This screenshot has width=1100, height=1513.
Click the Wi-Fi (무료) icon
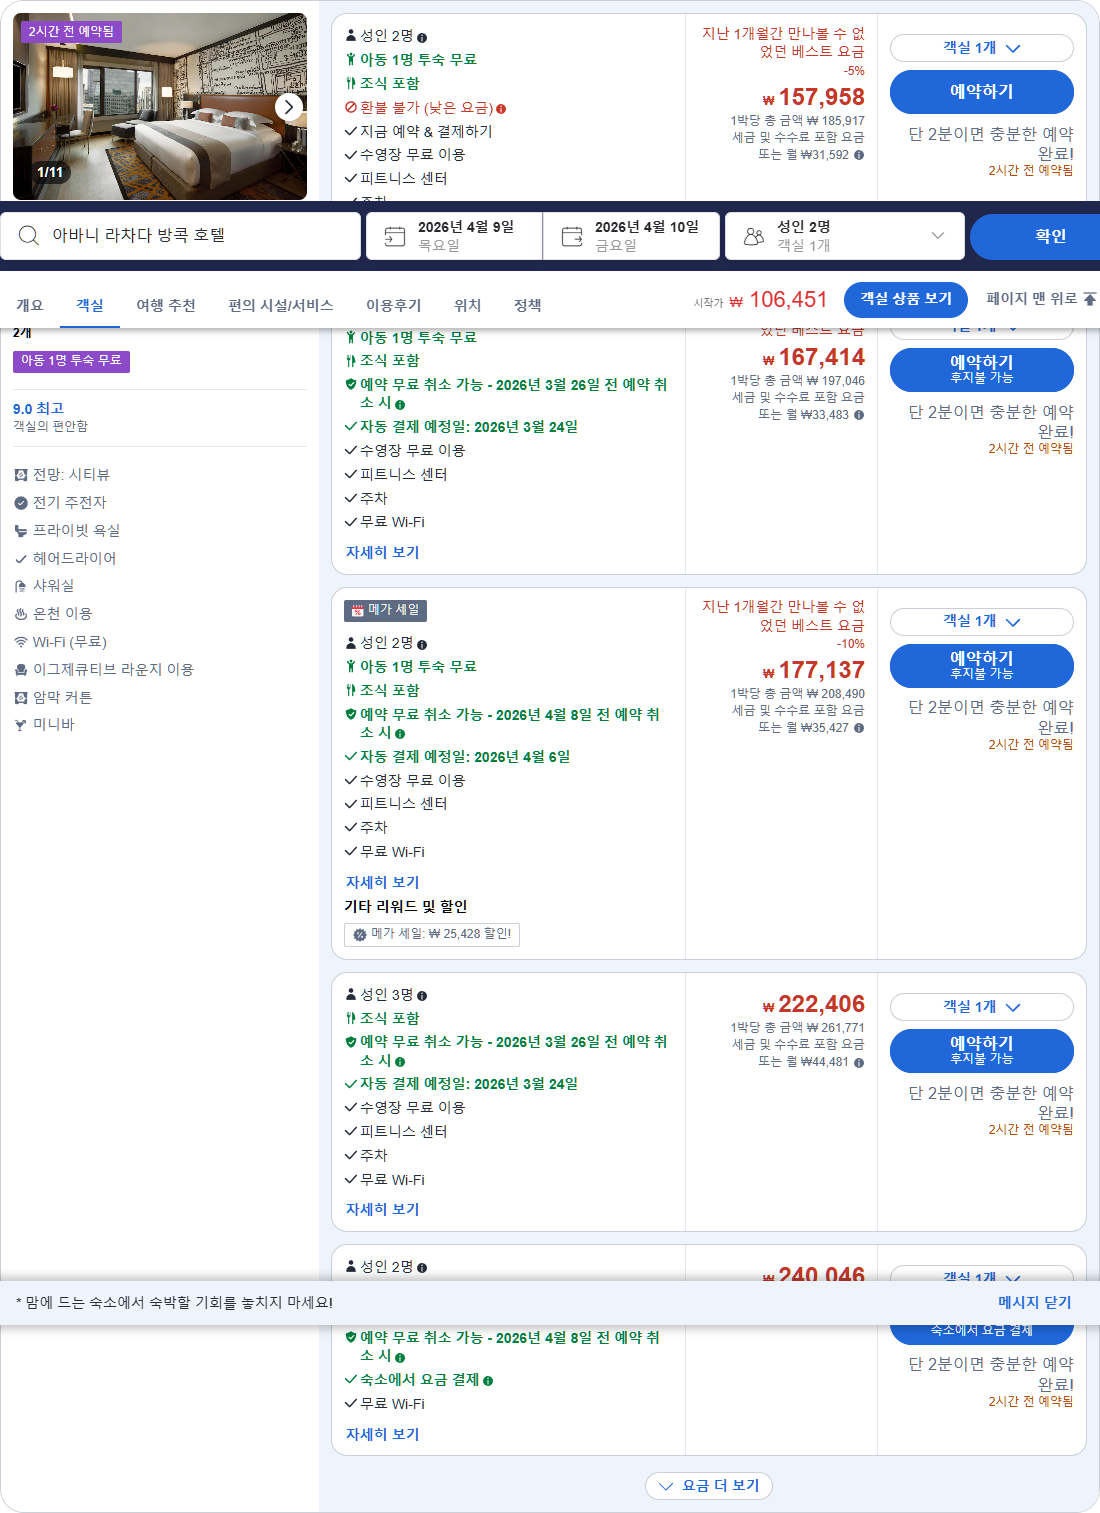[x=21, y=642]
